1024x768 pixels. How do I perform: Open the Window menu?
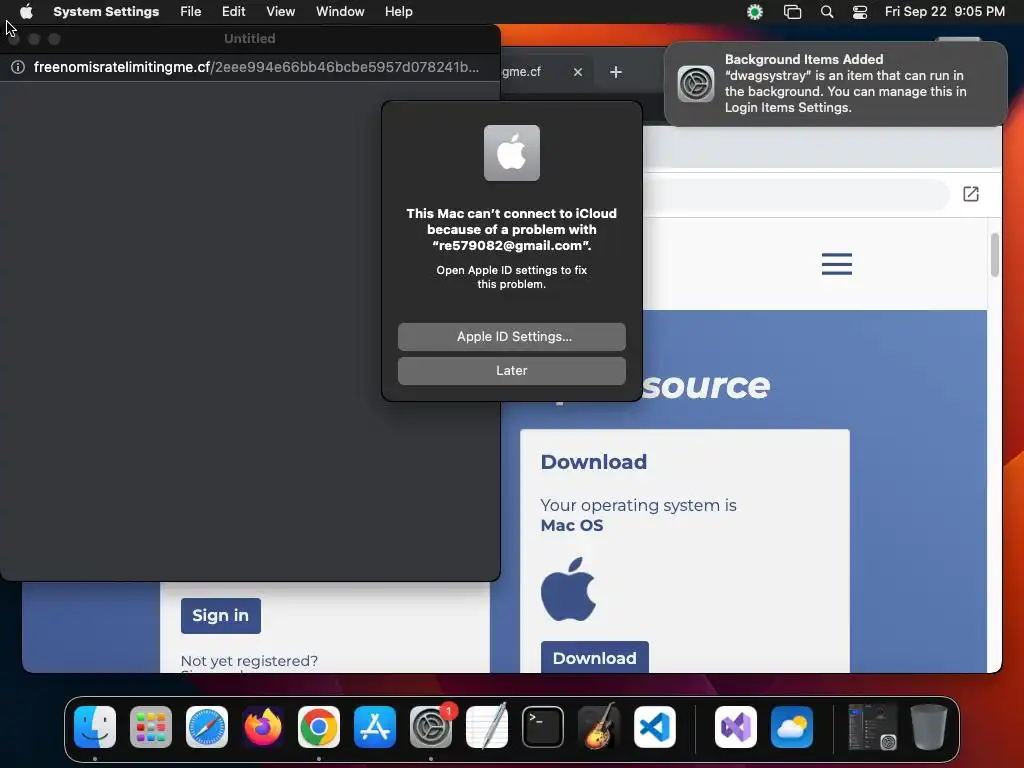point(340,12)
